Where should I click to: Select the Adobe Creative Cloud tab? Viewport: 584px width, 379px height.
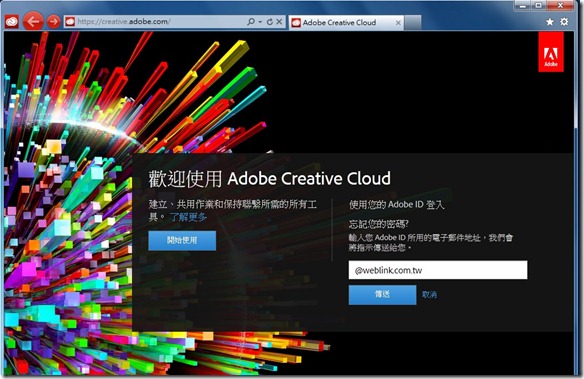pyautogui.click(x=346, y=23)
